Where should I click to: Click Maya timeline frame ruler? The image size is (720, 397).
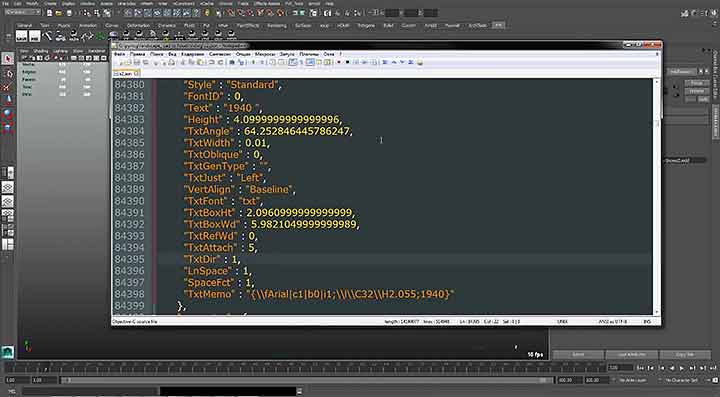[305, 368]
